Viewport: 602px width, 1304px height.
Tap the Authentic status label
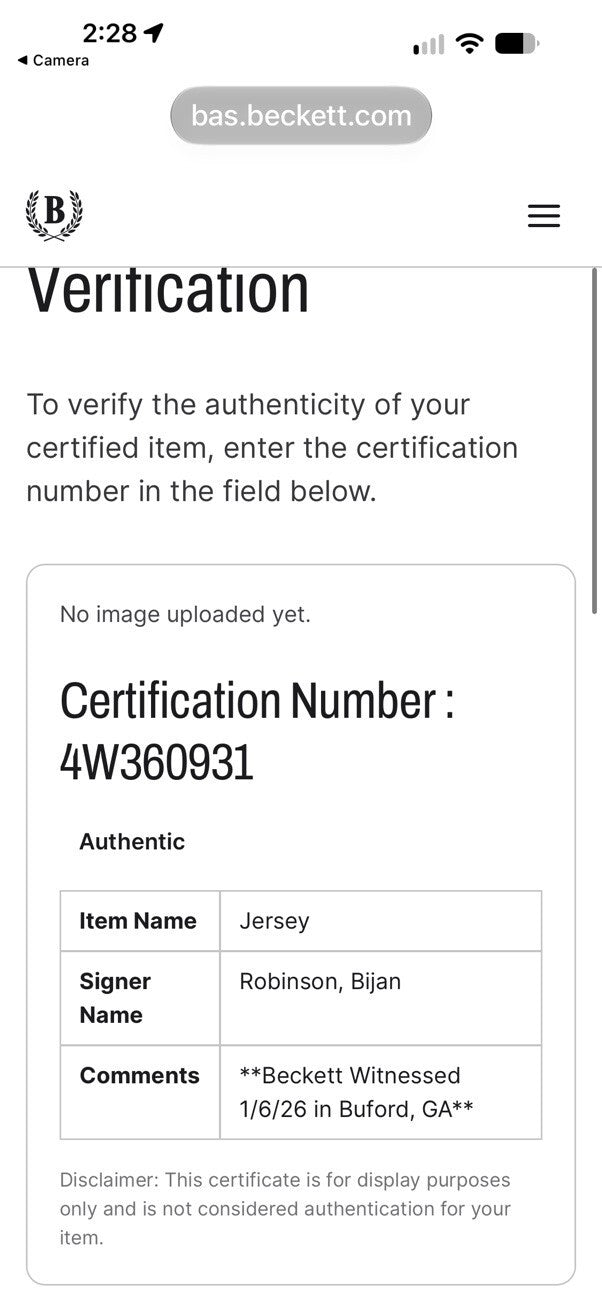click(x=132, y=841)
